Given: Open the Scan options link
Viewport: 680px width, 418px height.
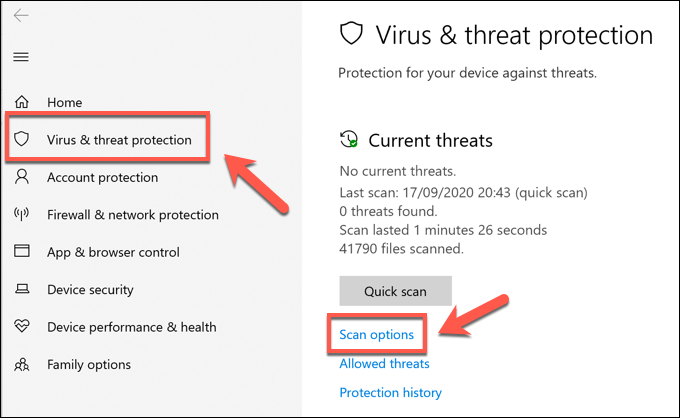Looking at the screenshot, I should coord(377,334).
